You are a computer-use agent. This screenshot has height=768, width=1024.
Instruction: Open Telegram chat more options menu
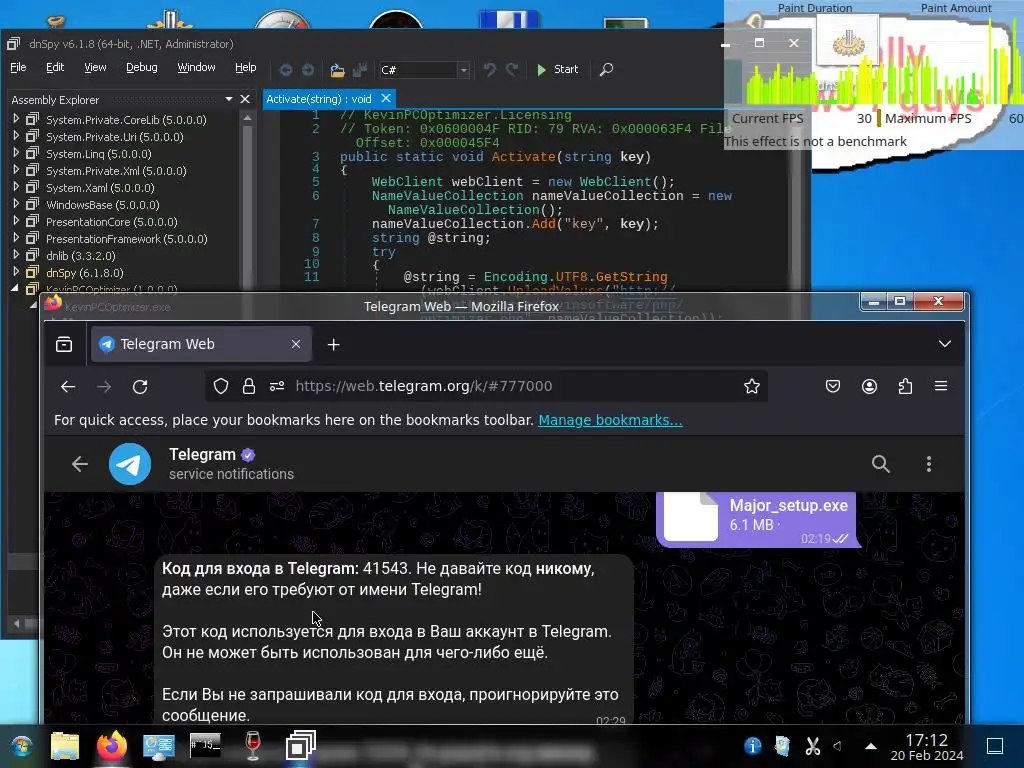tap(929, 464)
